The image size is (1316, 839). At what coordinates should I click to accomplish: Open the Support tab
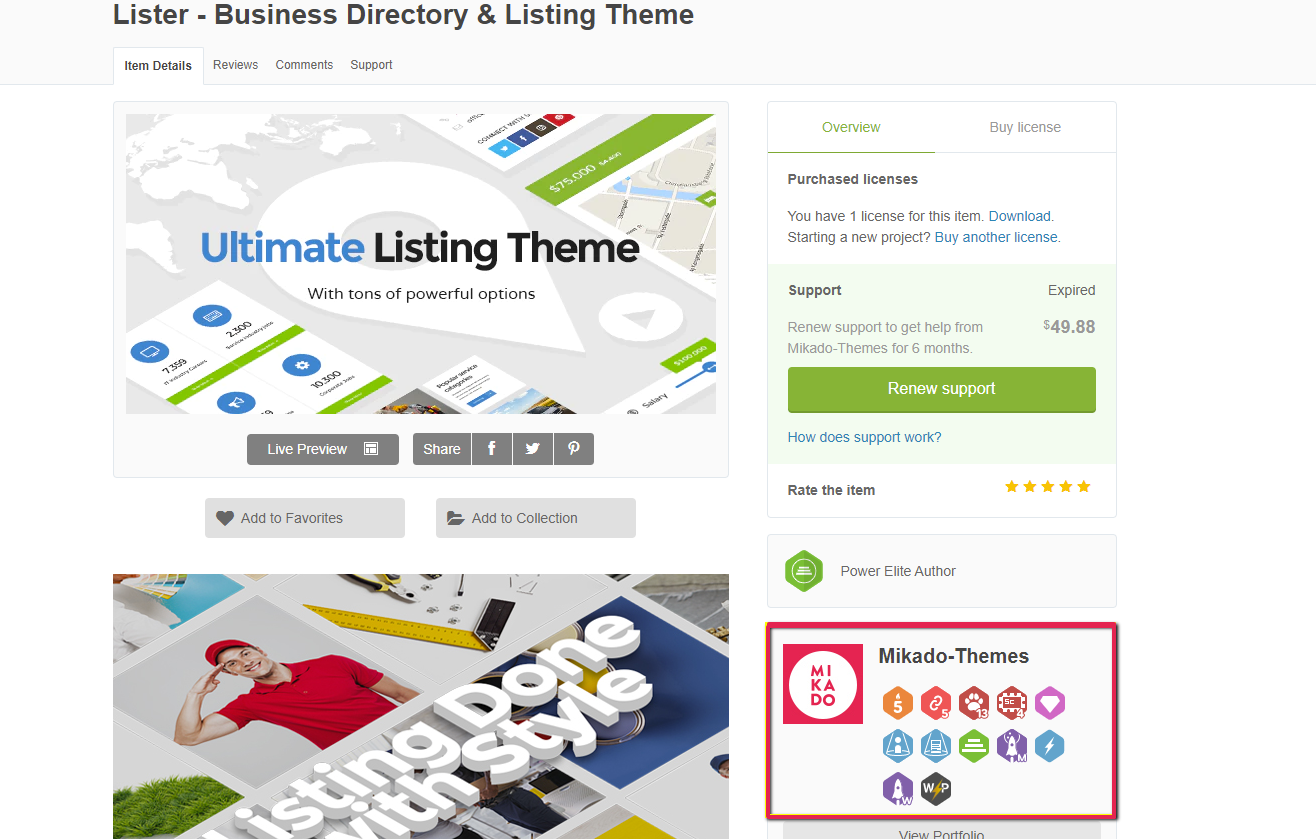point(371,65)
